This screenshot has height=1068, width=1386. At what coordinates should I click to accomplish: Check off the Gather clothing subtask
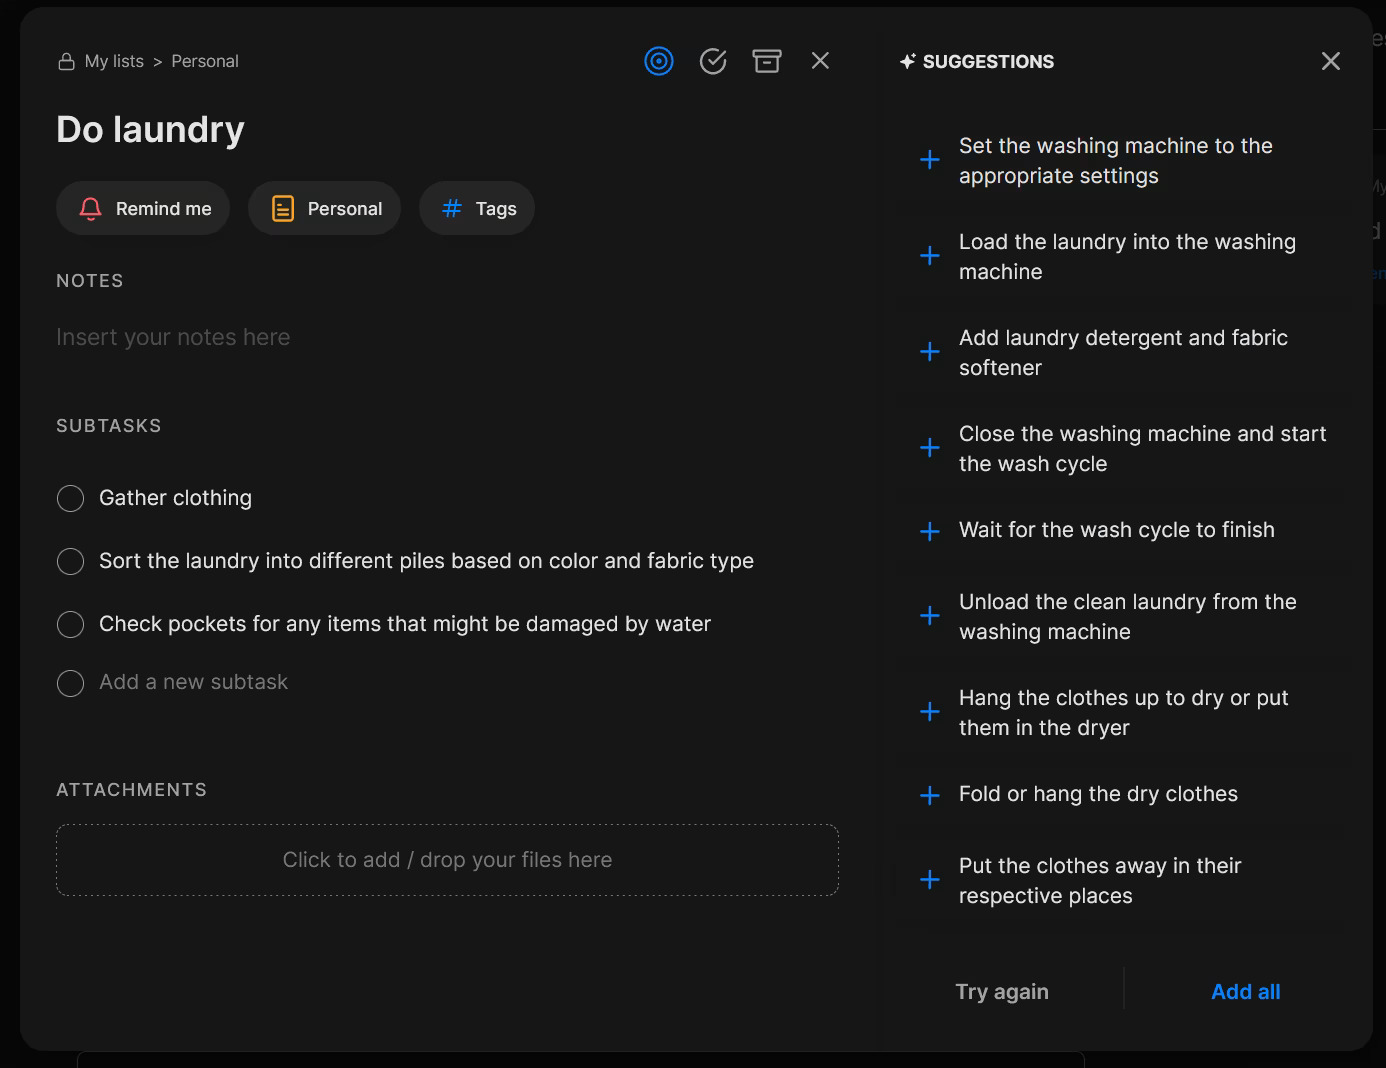coord(71,498)
